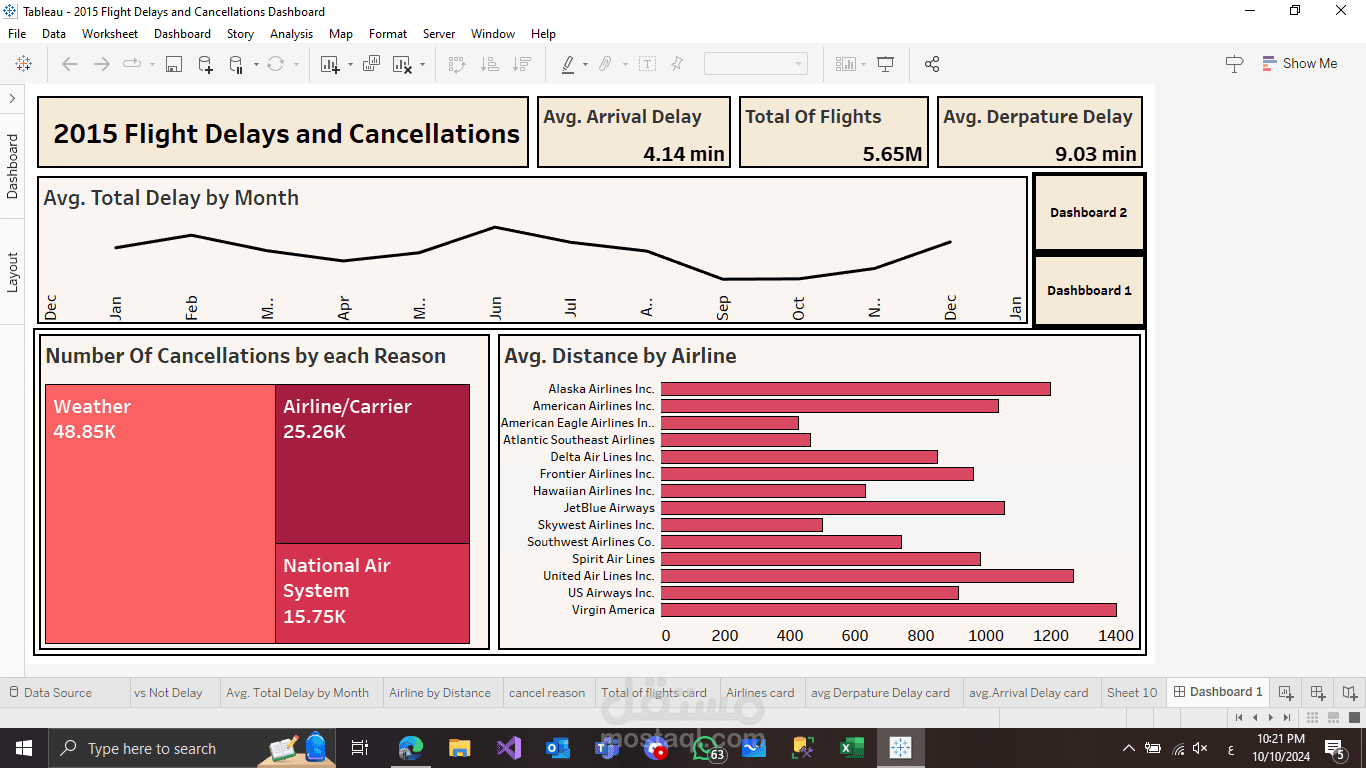Open the Clear Sheet dropdown arrow

(x=422, y=65)
